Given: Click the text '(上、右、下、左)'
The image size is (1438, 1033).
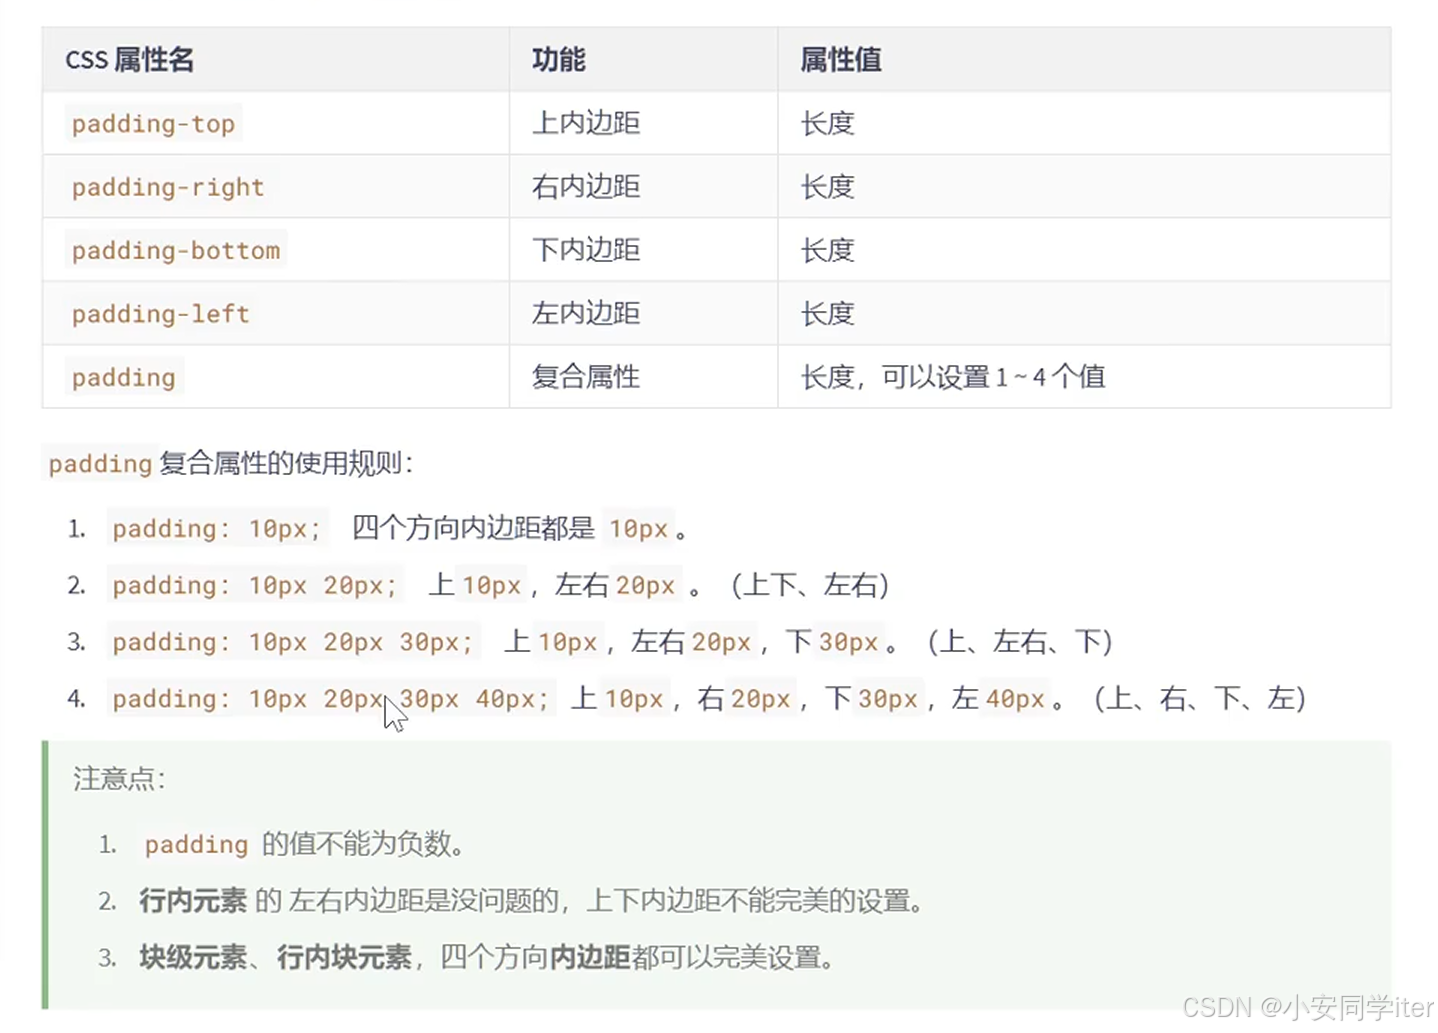Looking at the screenshot, I should click(1200, 698).
